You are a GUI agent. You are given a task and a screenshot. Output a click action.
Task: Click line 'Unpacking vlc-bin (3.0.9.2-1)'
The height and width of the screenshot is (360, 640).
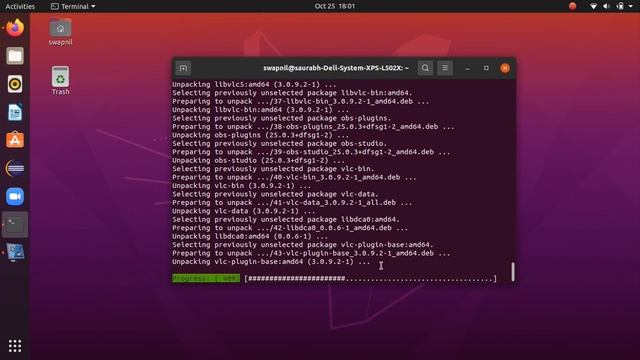[241, 186]
